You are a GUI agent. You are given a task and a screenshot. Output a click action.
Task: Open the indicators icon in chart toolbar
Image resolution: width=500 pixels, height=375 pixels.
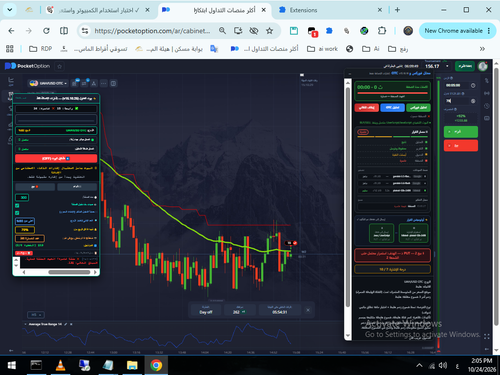(x=84, y=83)
